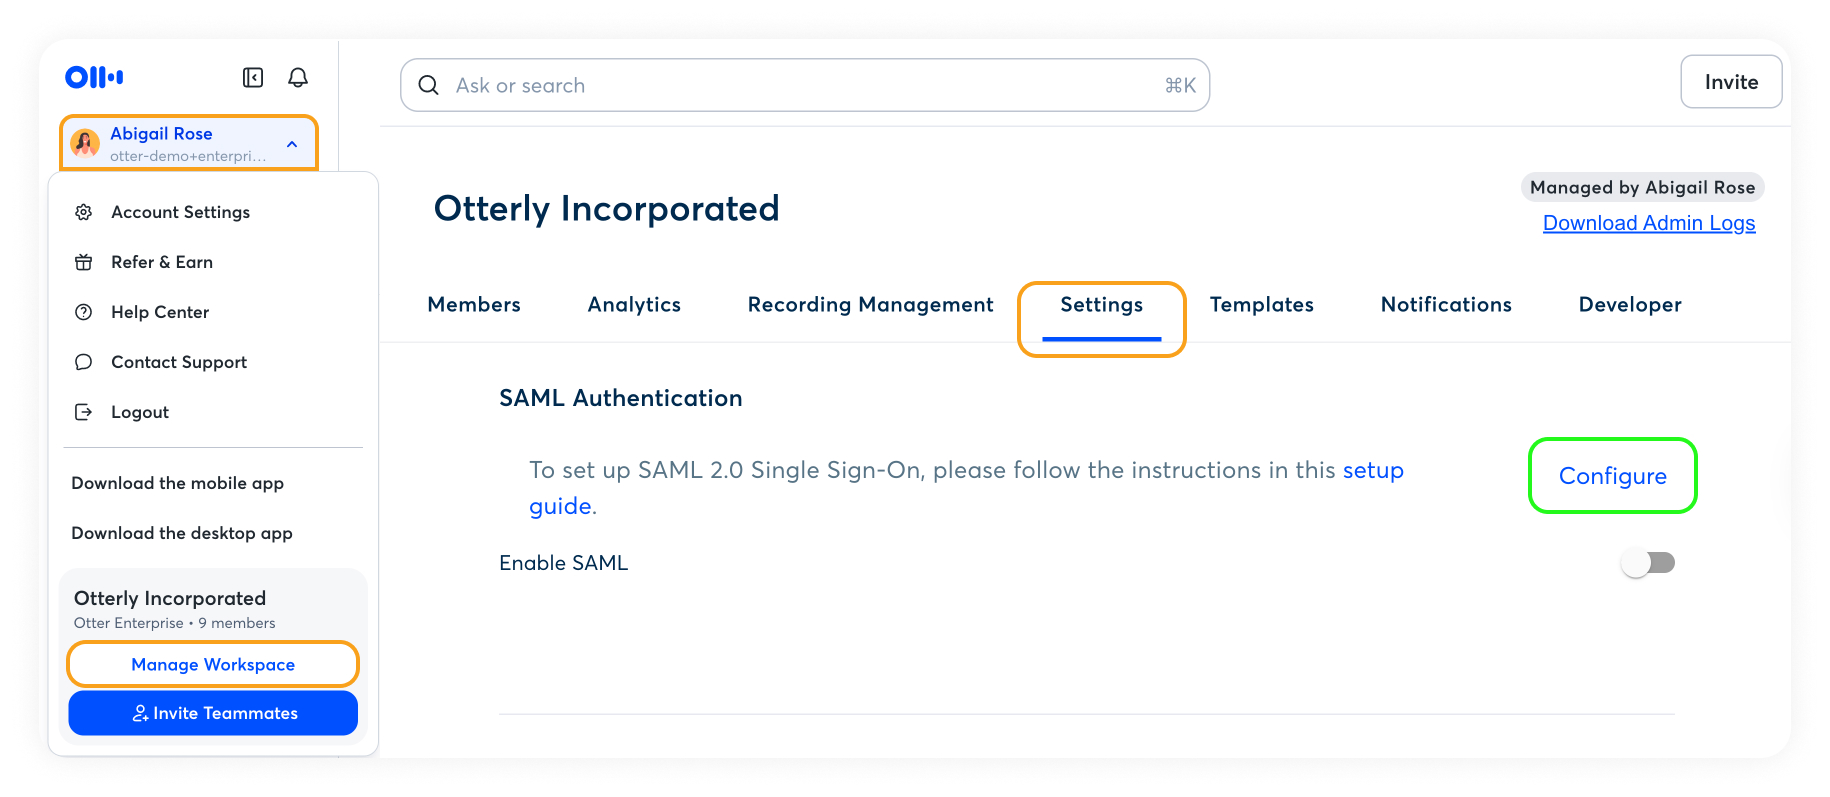
Task: Click the Contact Support chat bubble icon
Action: (x=84, y=362)
